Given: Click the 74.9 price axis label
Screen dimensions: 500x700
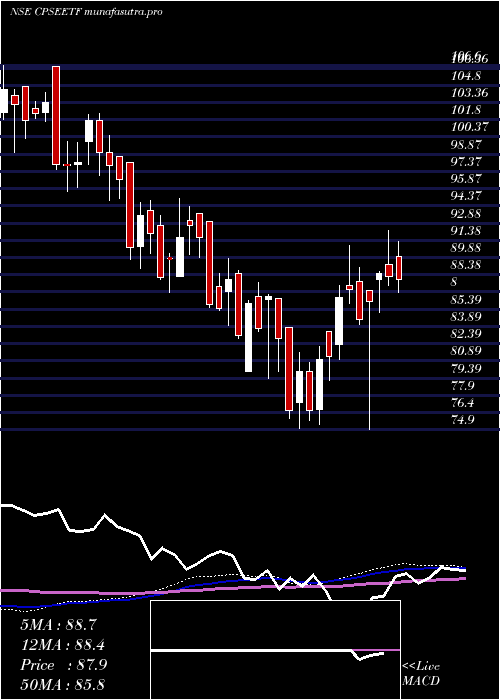Looking at the screenshot, I should click(462, 420).
